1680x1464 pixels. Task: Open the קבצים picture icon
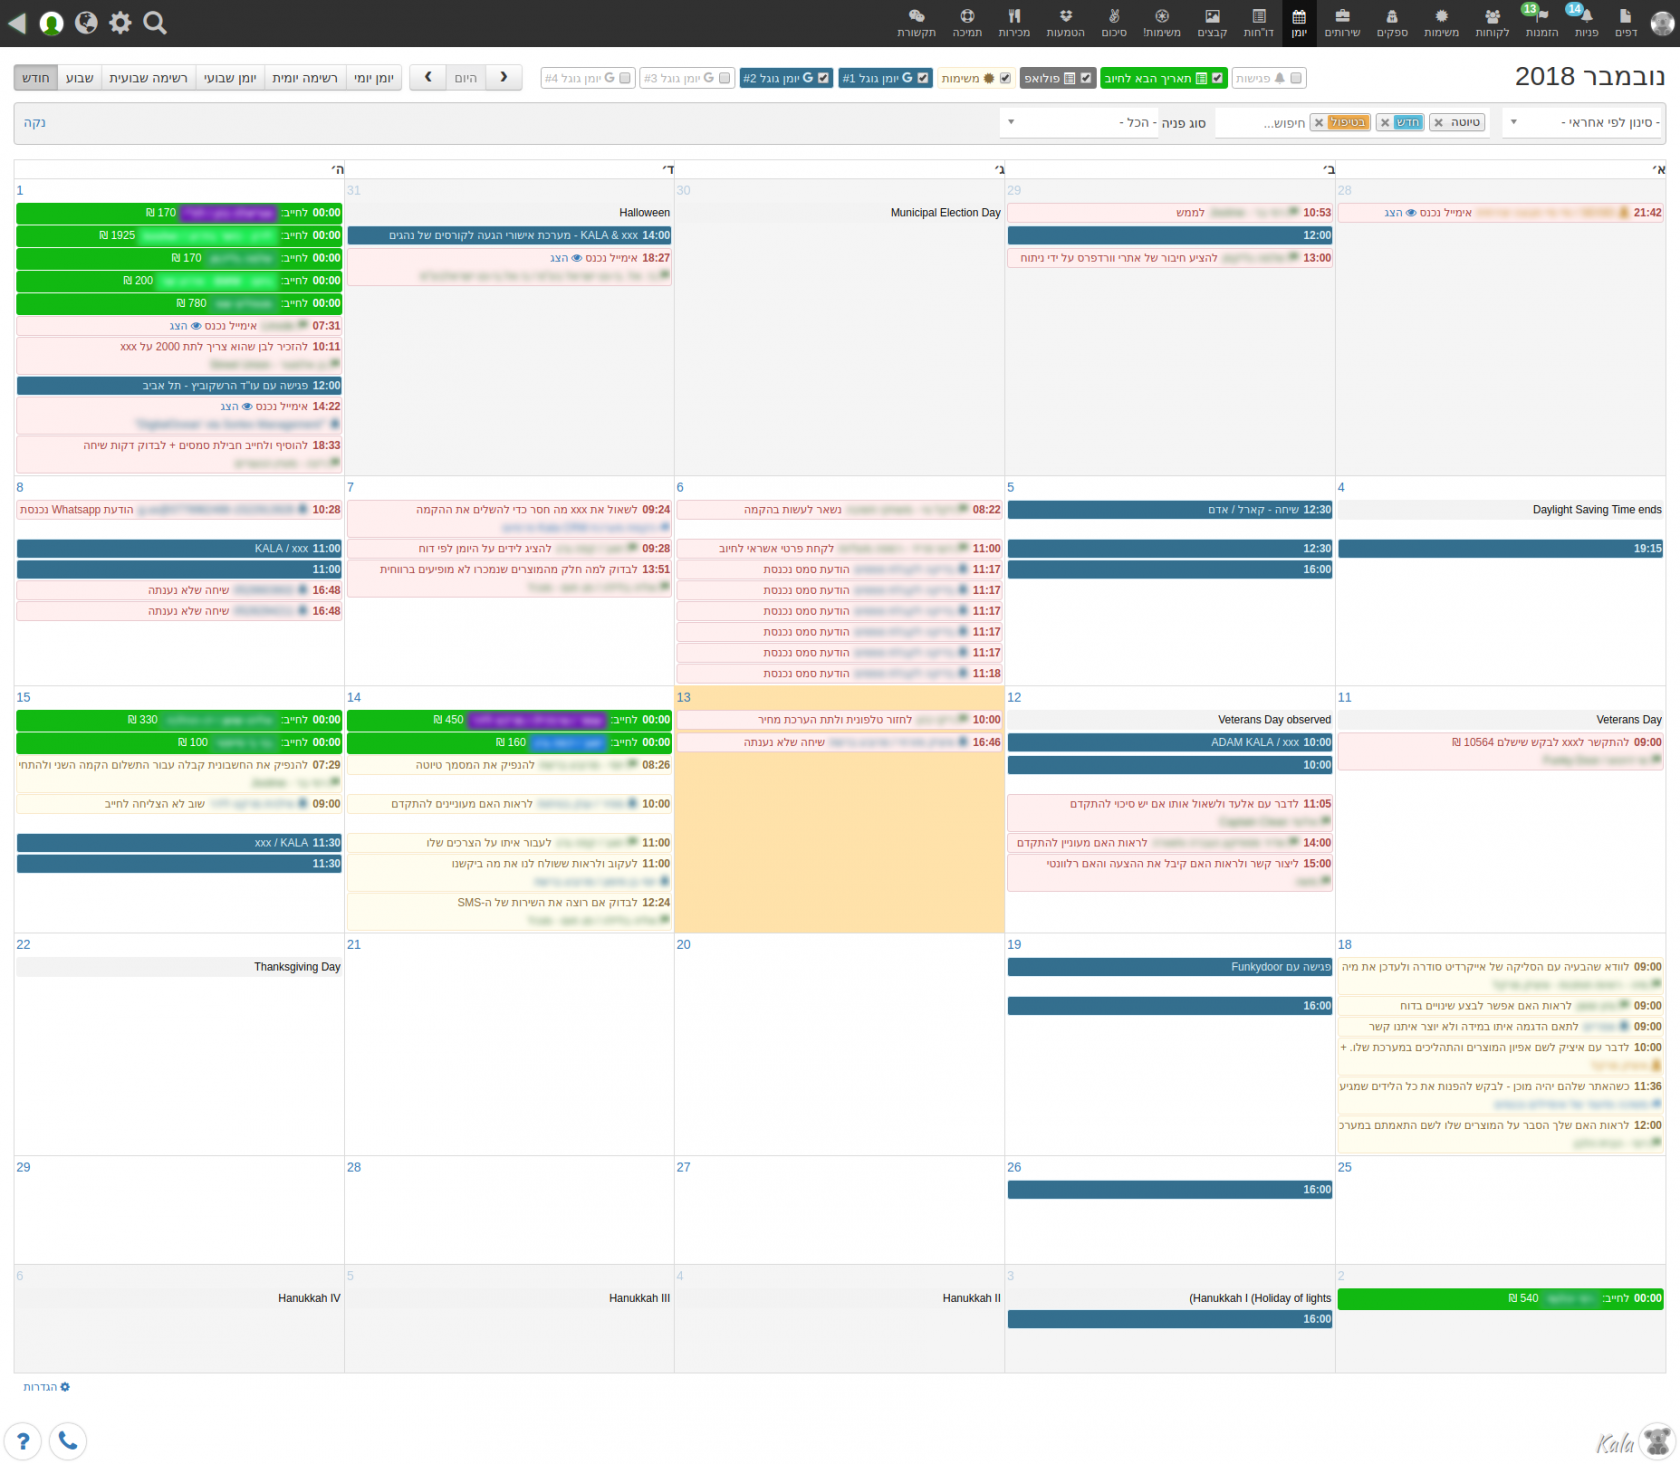(1212, 22)
